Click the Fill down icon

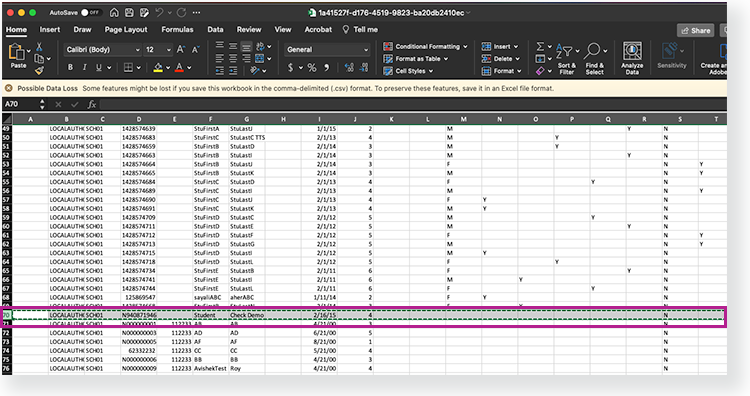click(x=540, y=59)
